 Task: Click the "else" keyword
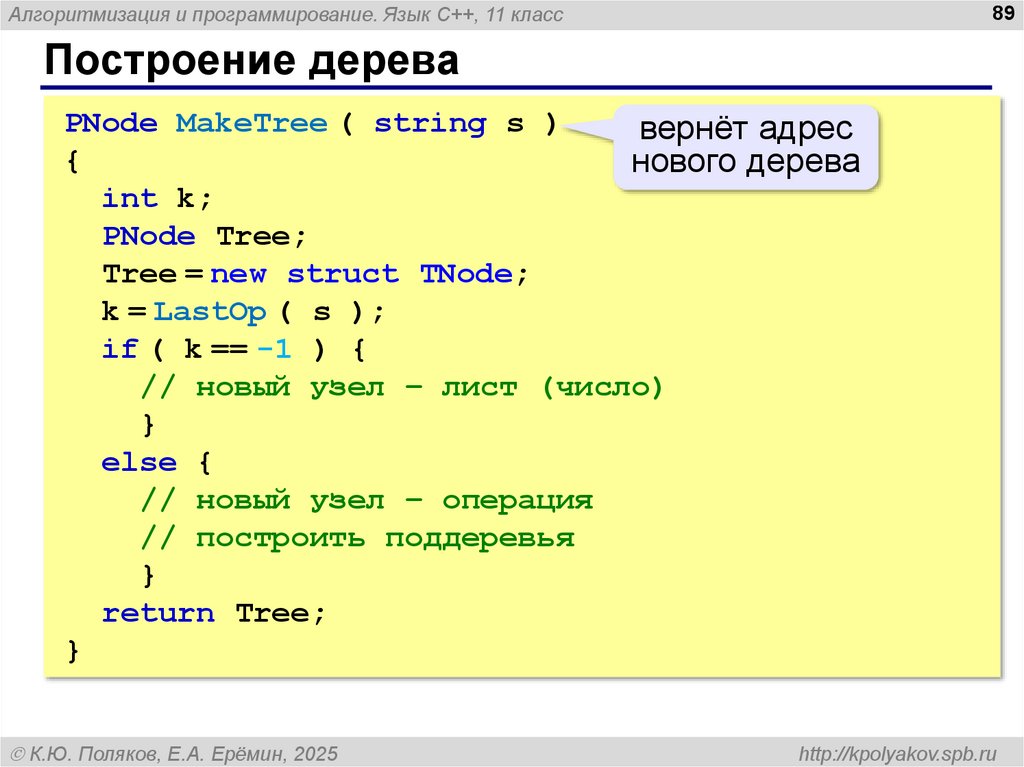click(138, 463)
